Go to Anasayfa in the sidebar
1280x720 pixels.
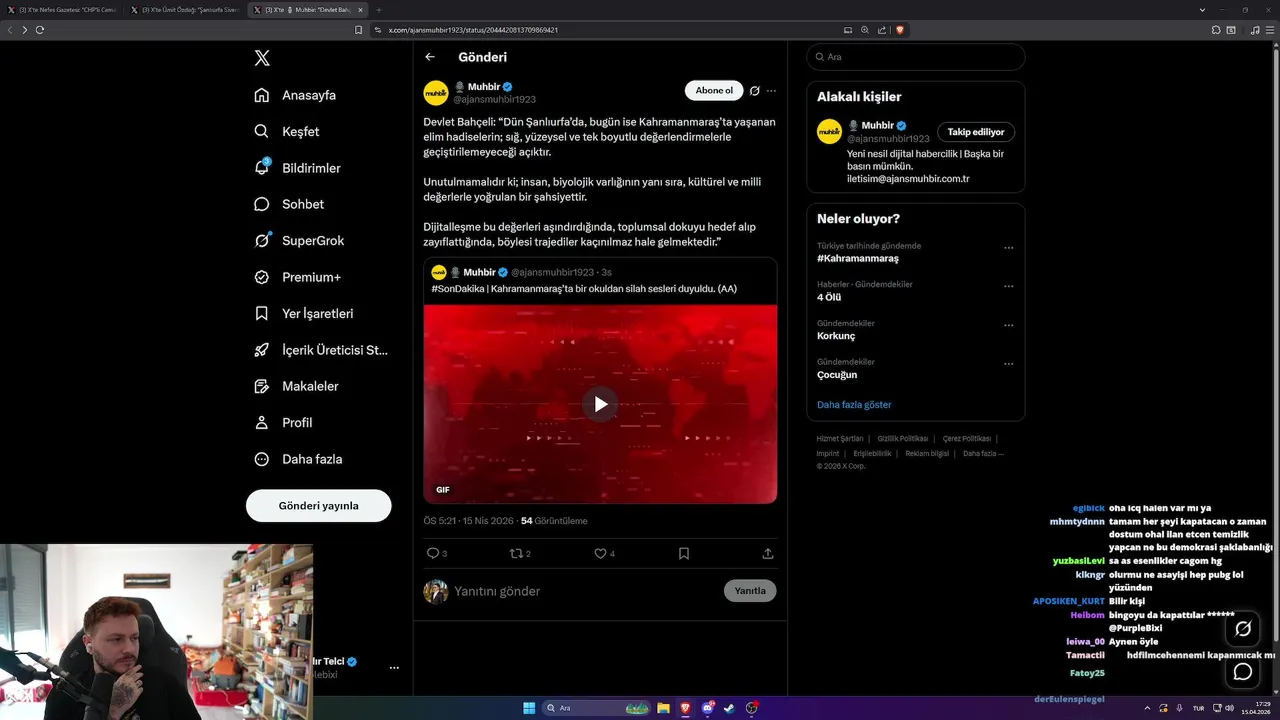tap(295, 95)
